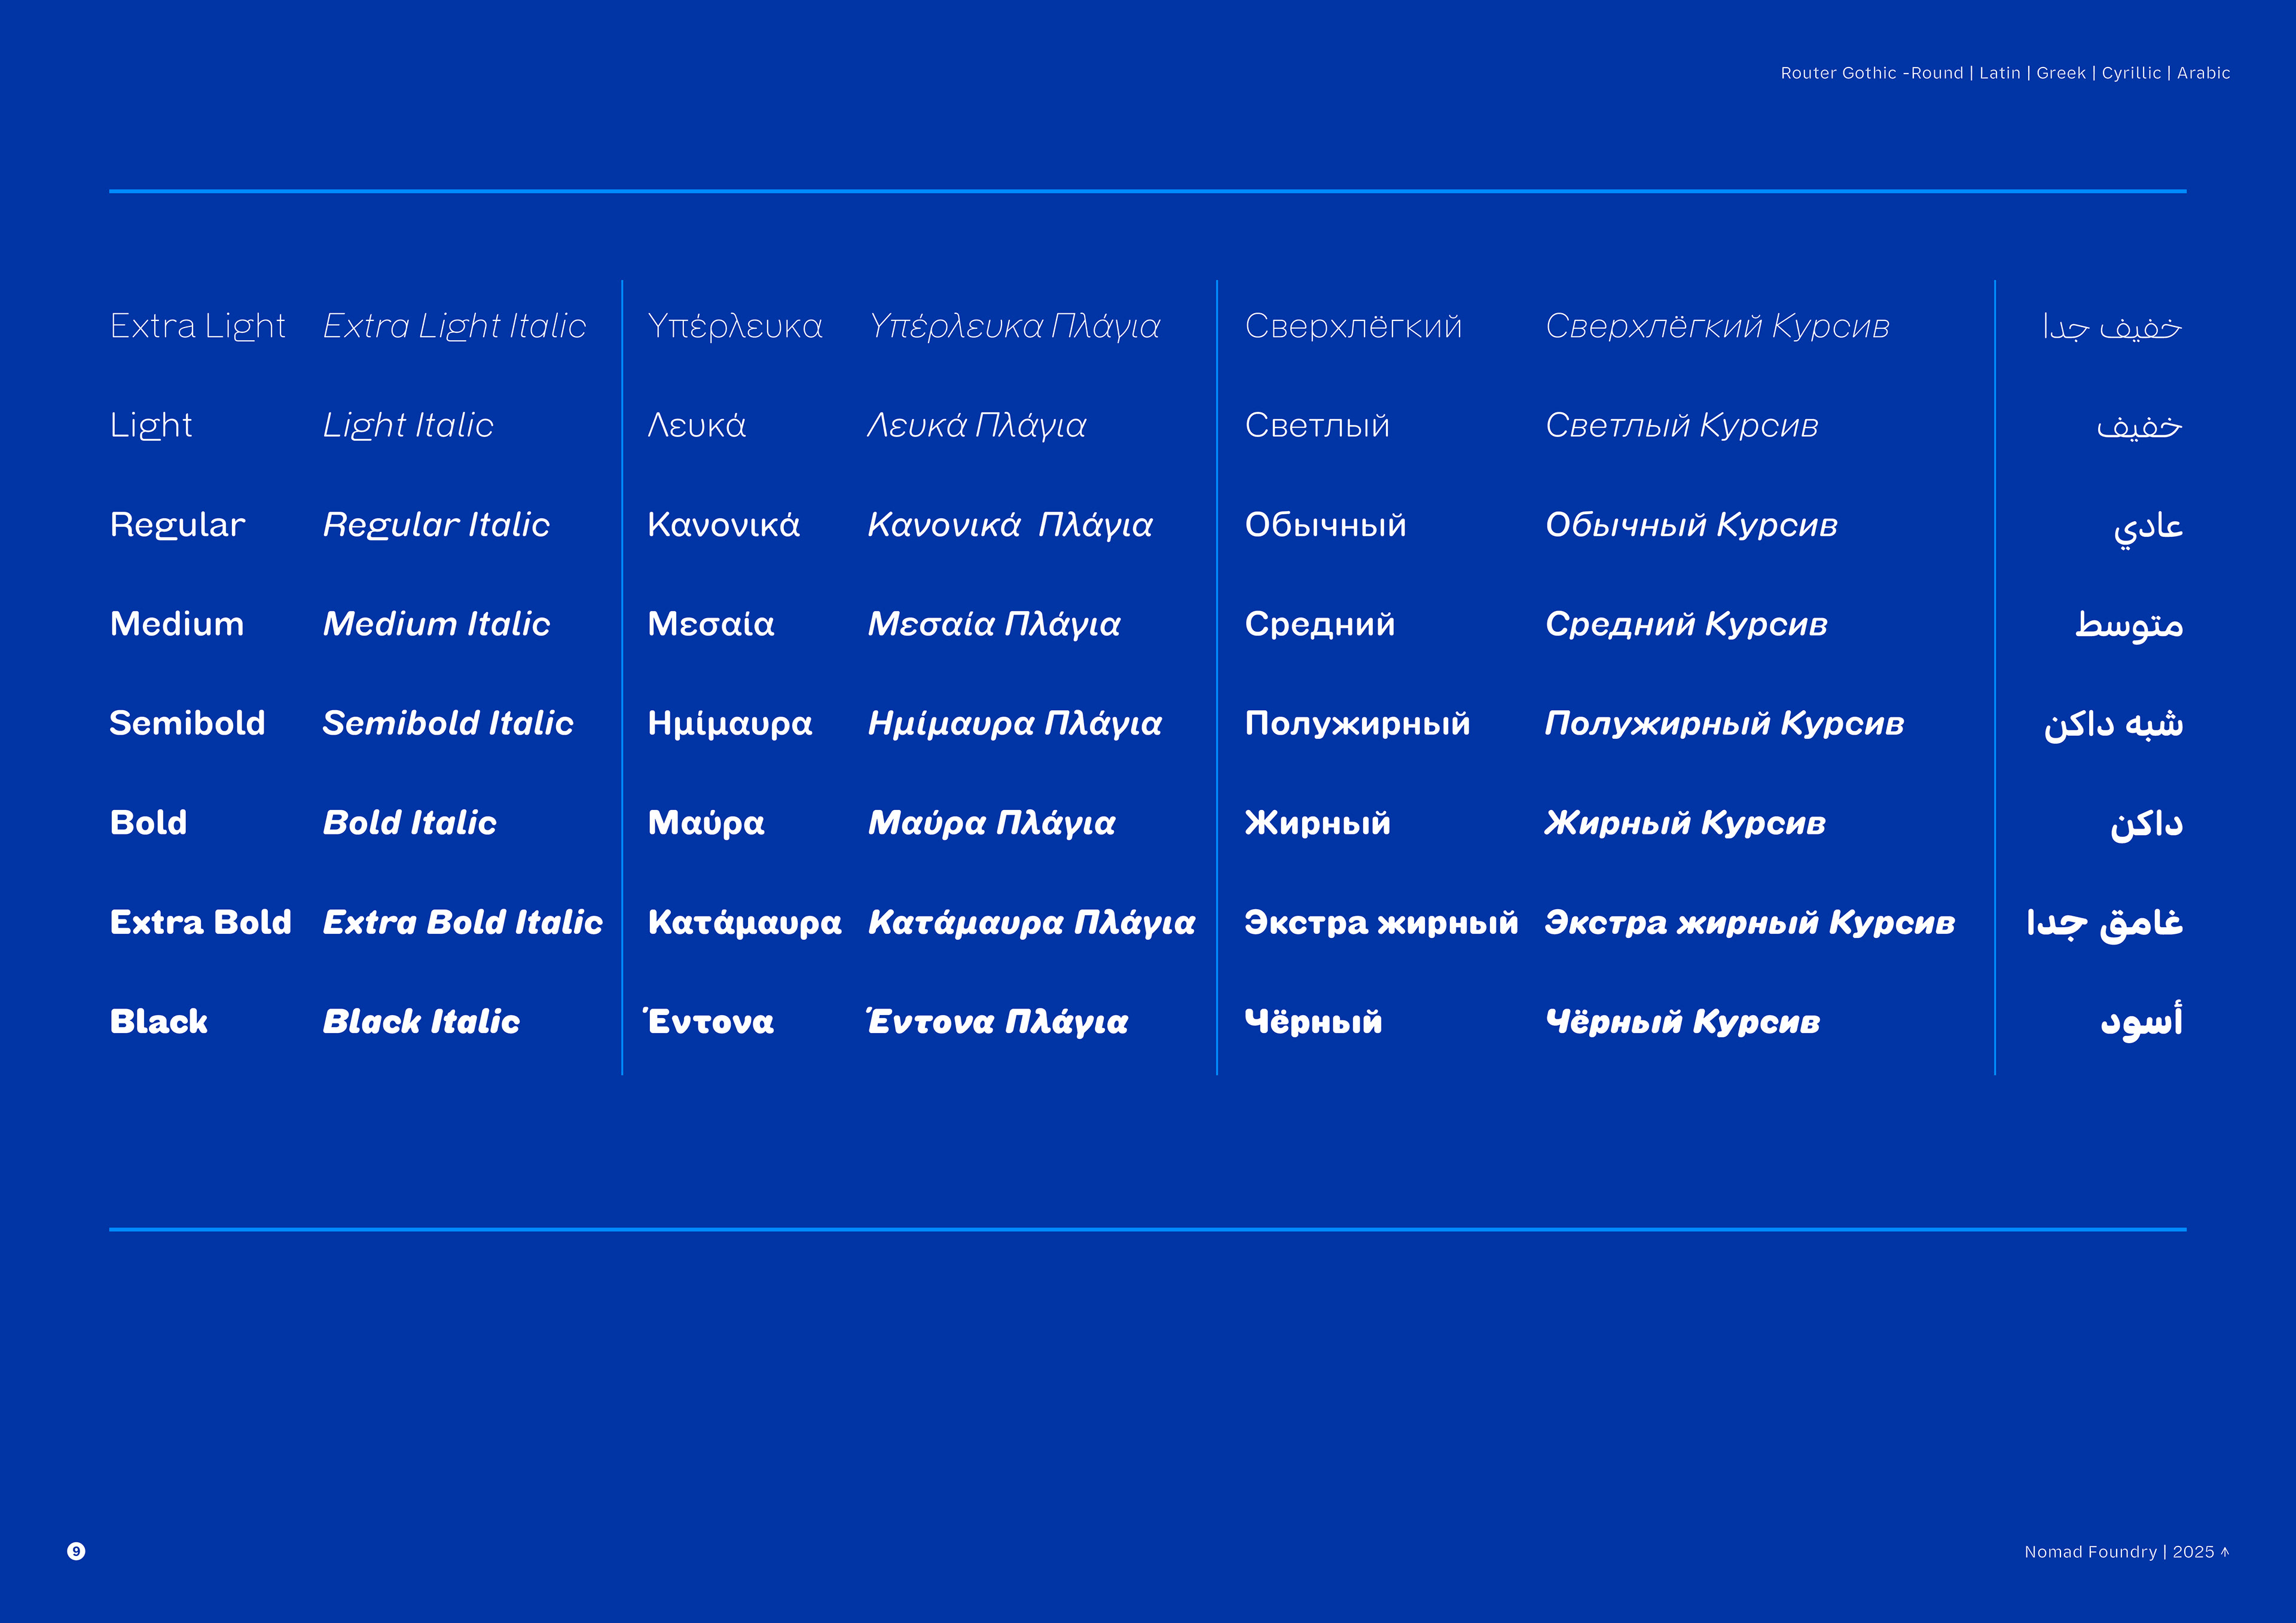Click the Cyrillic text Полужирный Курсив
This screenshot has height=1623, width=2296.
1724,723
